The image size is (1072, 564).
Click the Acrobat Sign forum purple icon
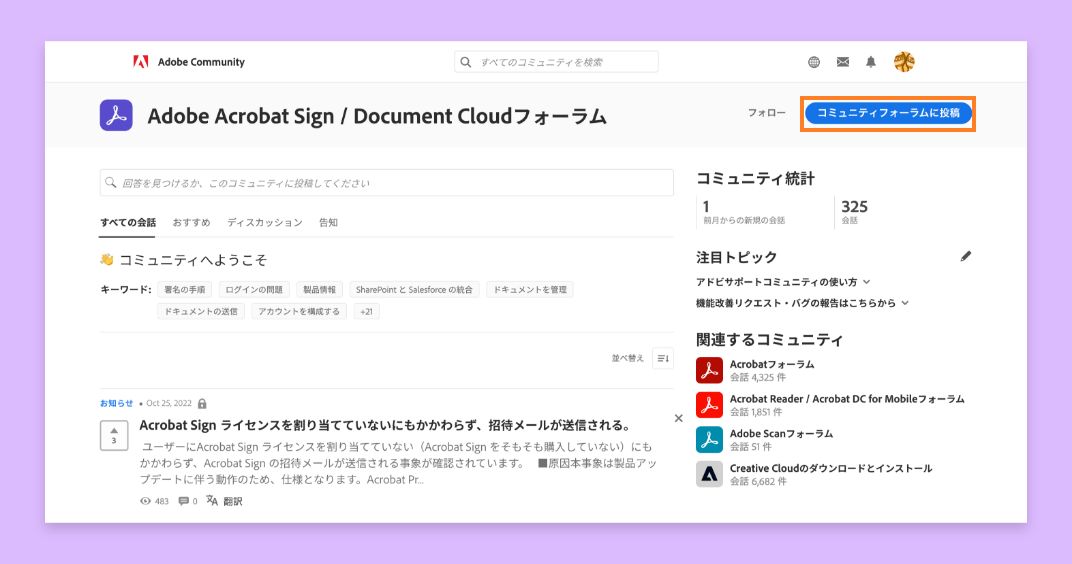116,115
